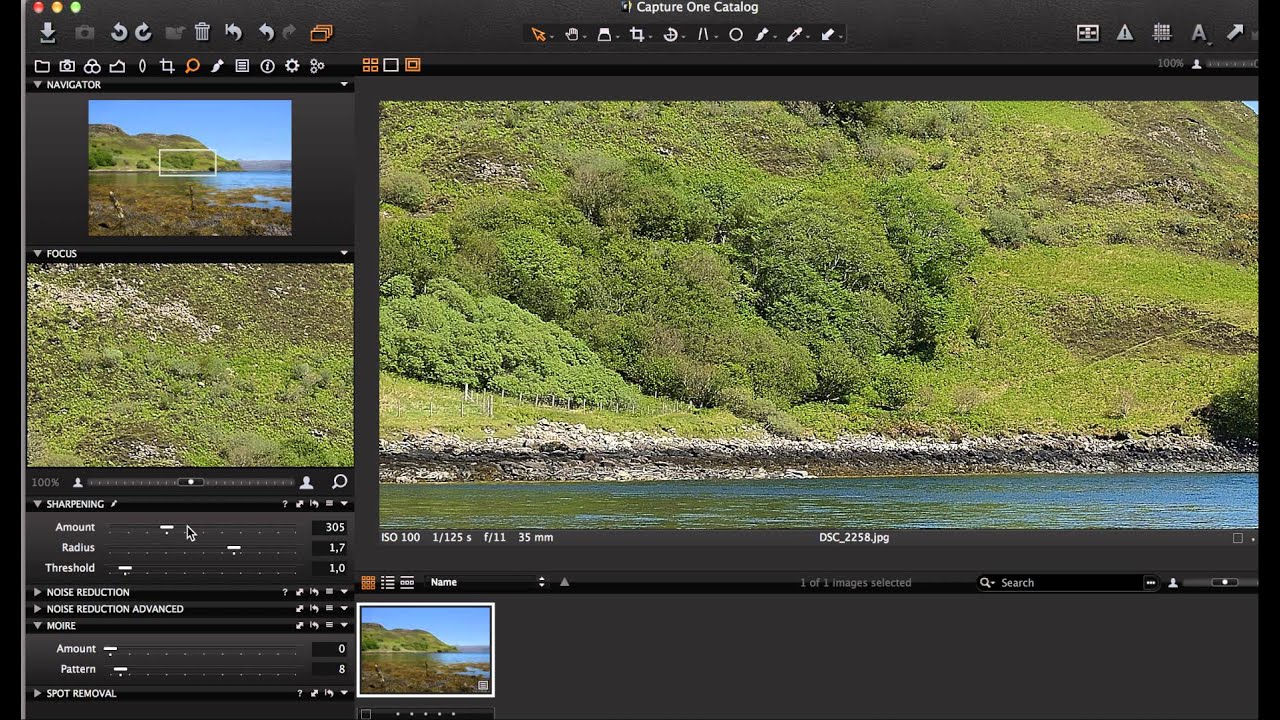The image size is (1280, 720).
Task: Open the Details magnifier tool tab
Action: (192, 66)
